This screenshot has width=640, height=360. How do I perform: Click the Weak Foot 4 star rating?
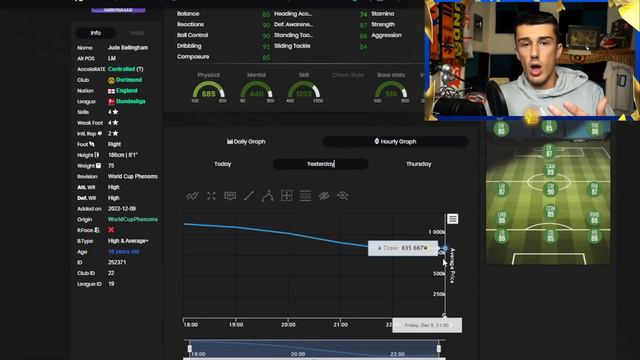[x=113, y=122]
